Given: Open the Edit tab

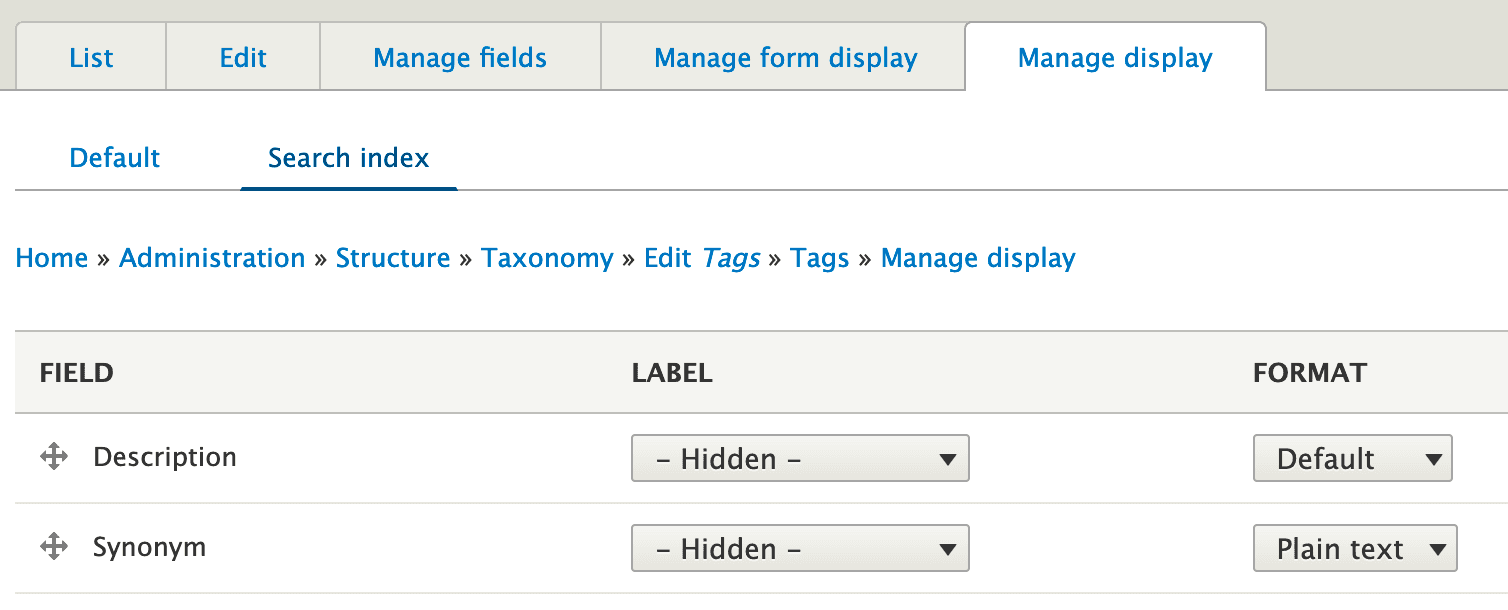Looking at the screenshot, I should [243, 58].
